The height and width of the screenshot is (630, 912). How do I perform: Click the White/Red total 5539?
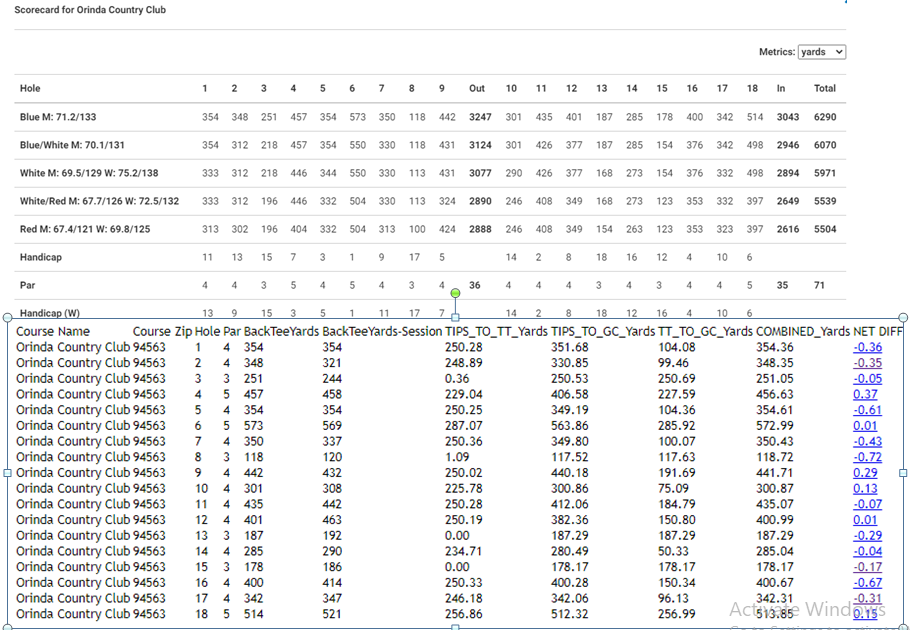[825, 201]
